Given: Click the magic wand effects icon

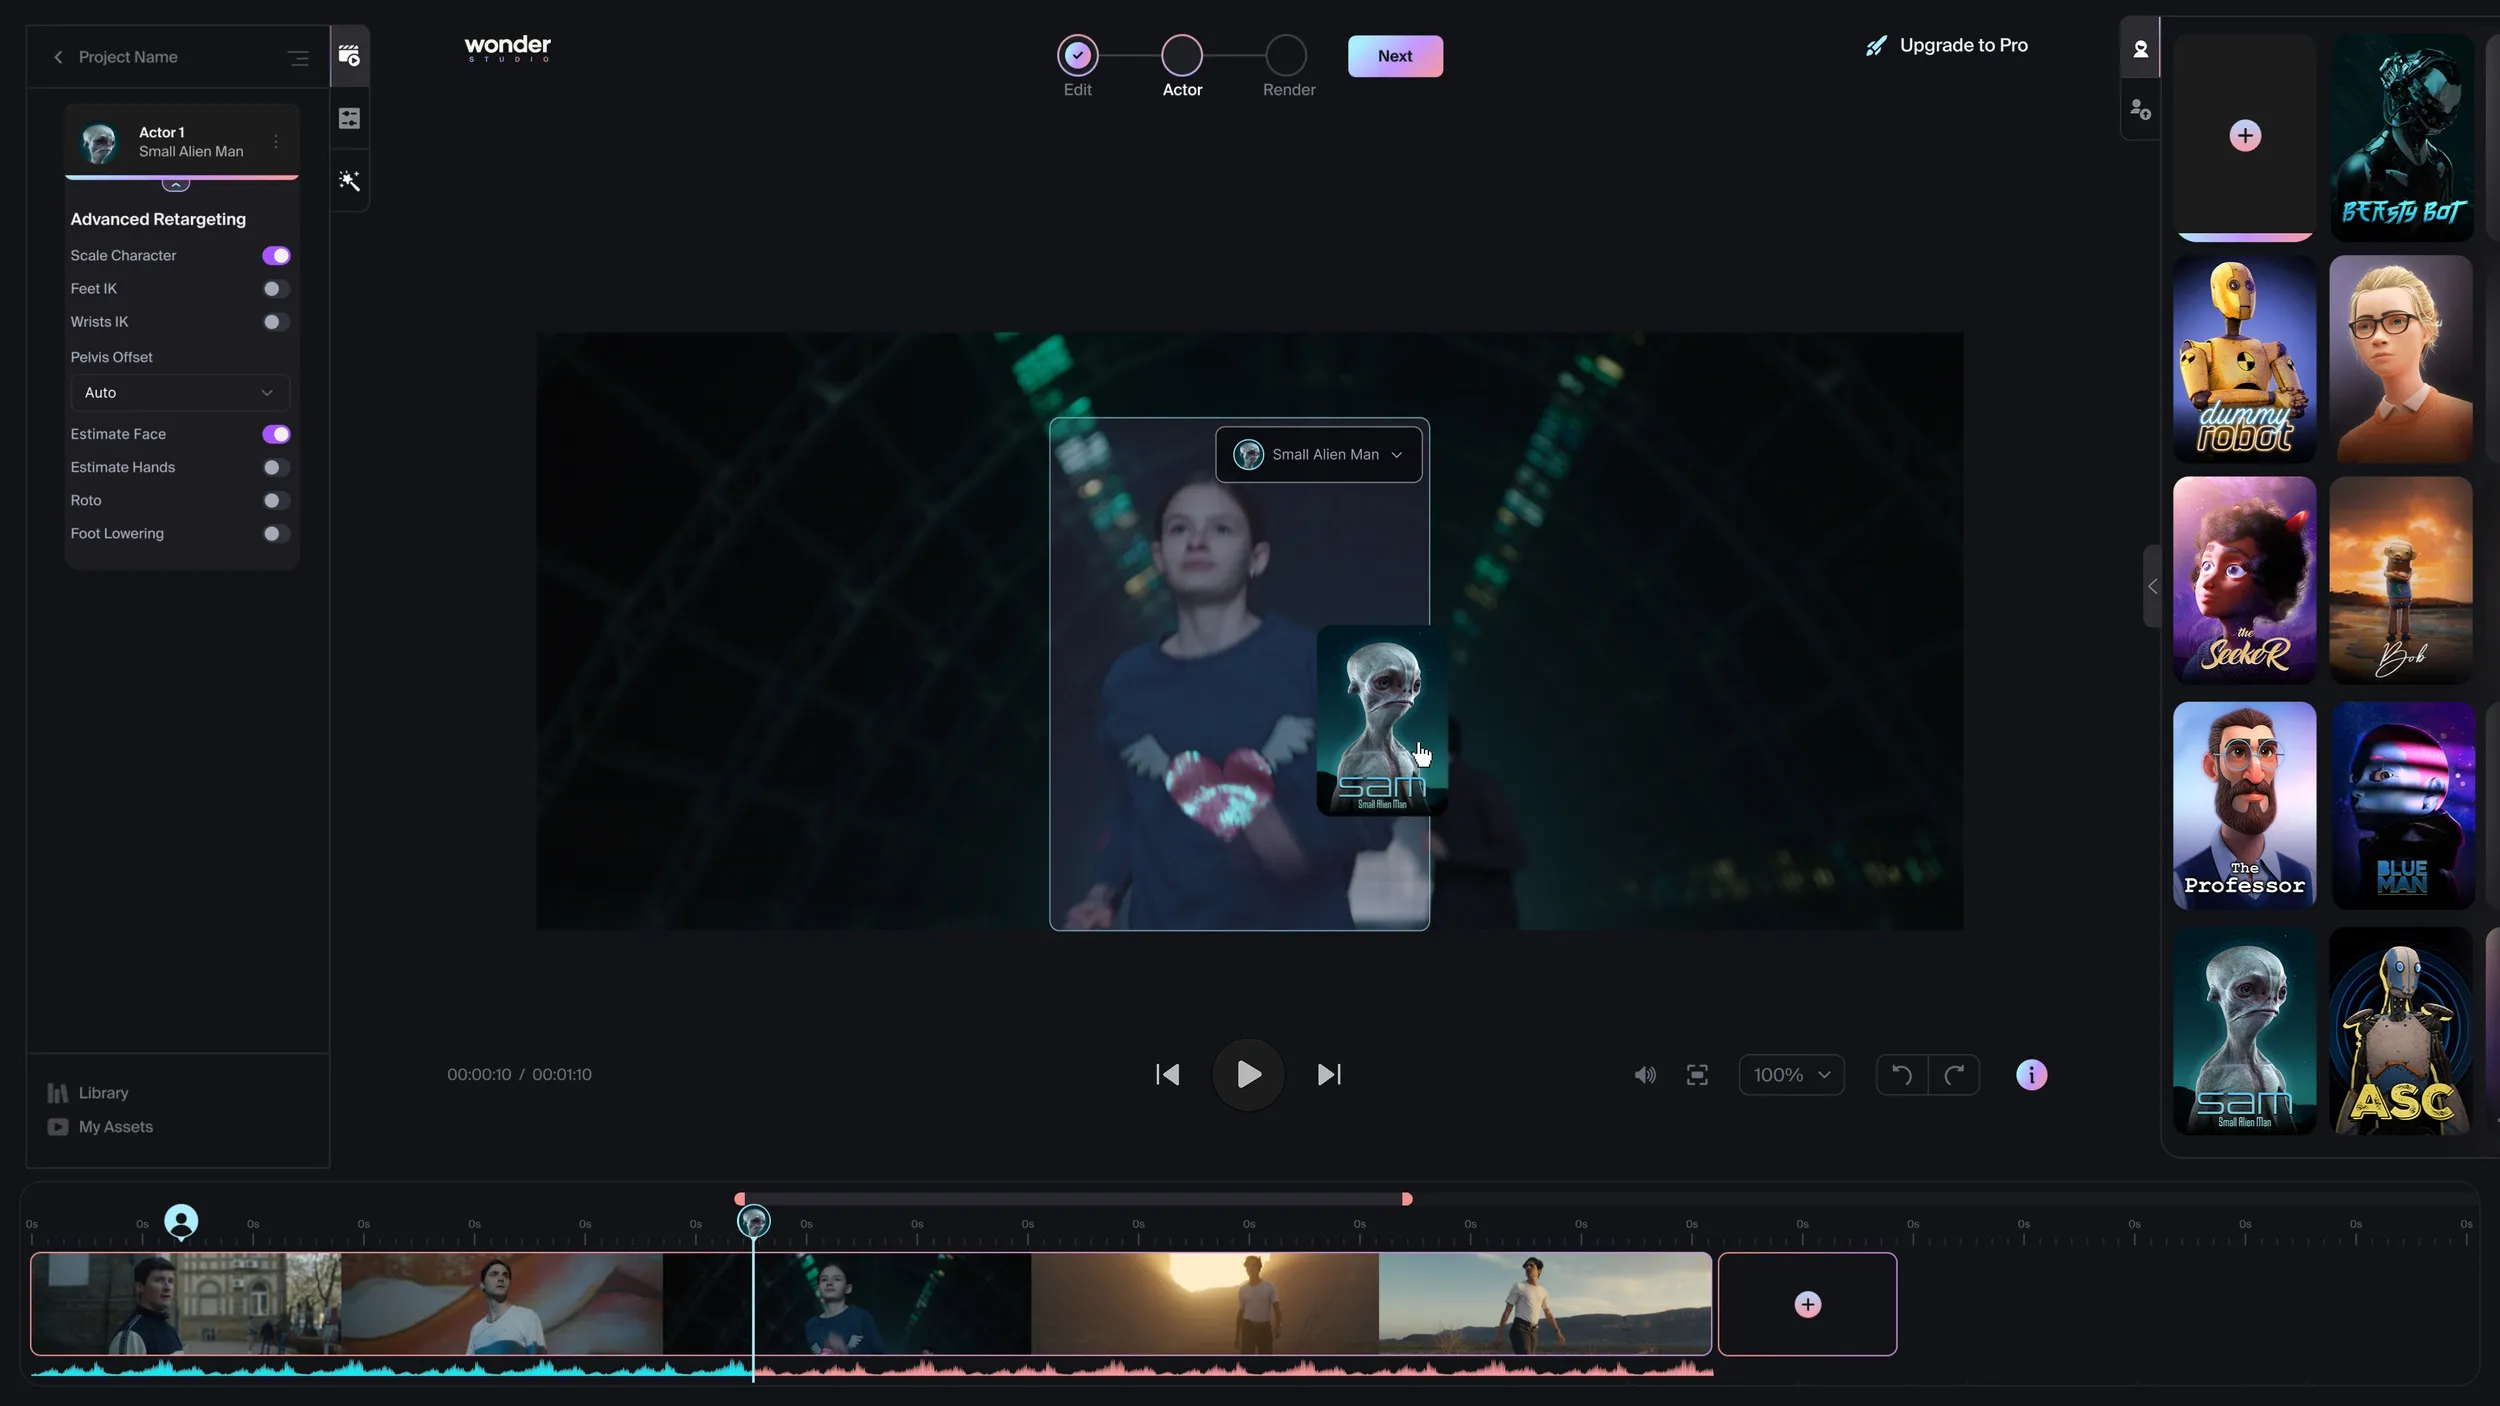Looking at the screenshot, I should click(349, 181).
